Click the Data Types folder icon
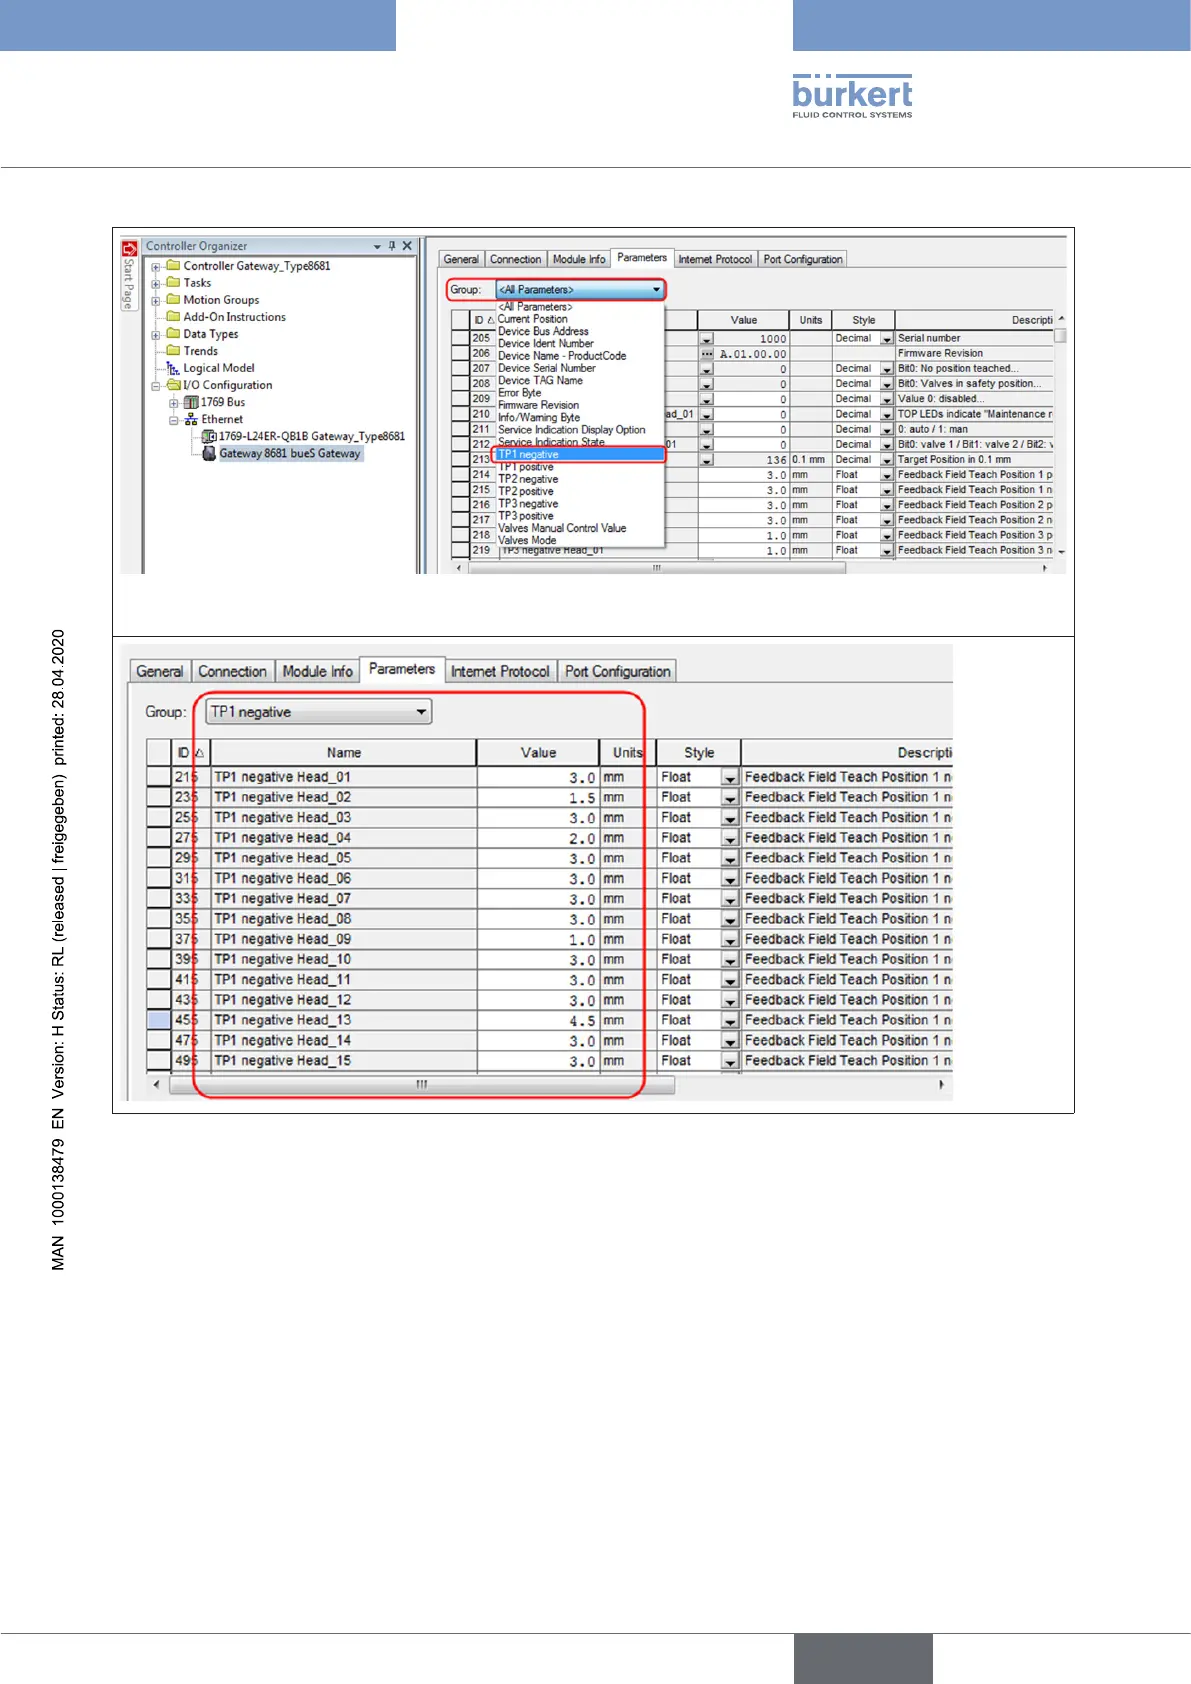Screen dimensions: 1191x1684 pyautogui.click(x=173, y=333)
